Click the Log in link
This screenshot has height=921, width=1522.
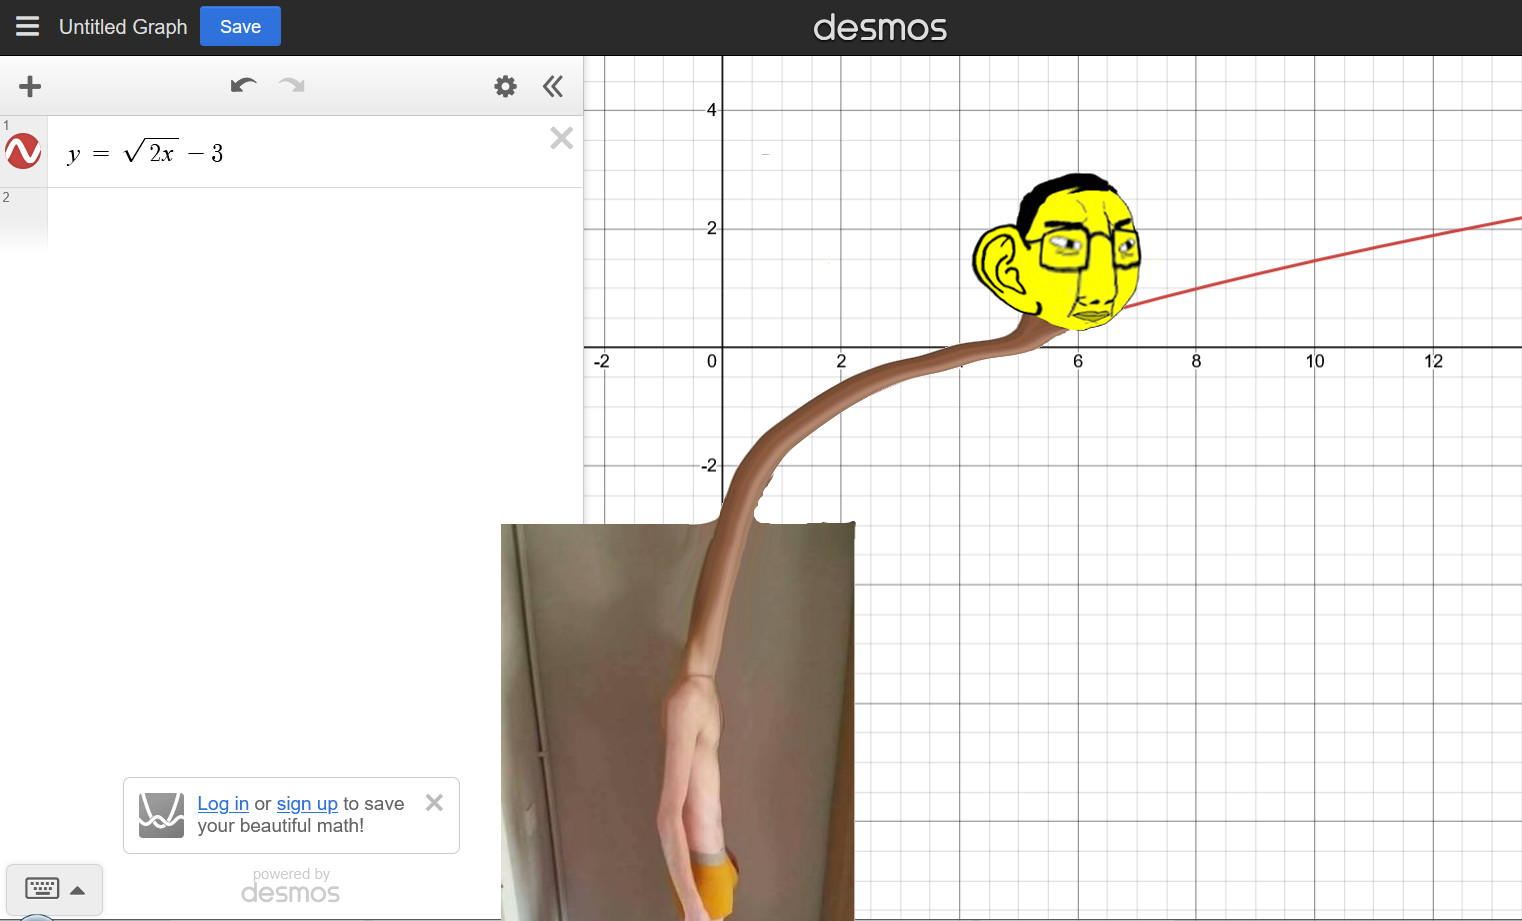(223, 804)
